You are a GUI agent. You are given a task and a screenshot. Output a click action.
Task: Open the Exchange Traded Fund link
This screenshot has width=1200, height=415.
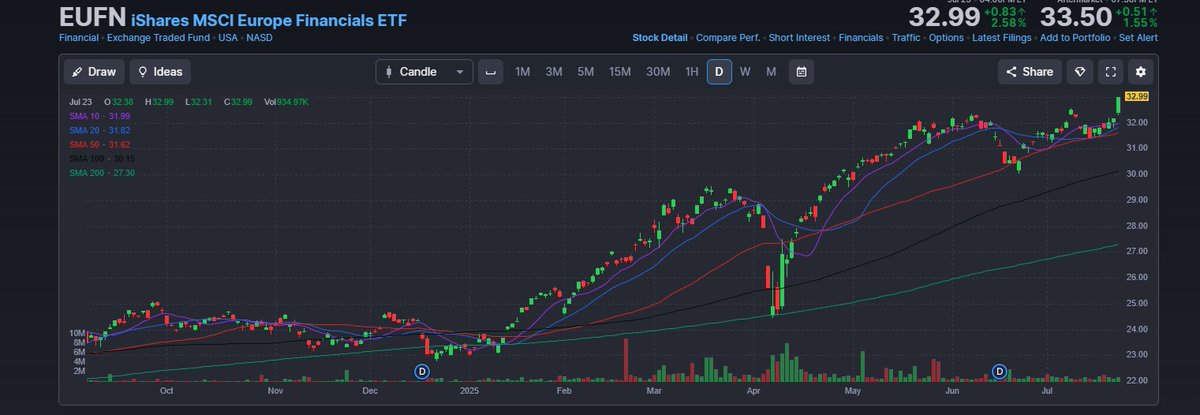click(156, 38)
